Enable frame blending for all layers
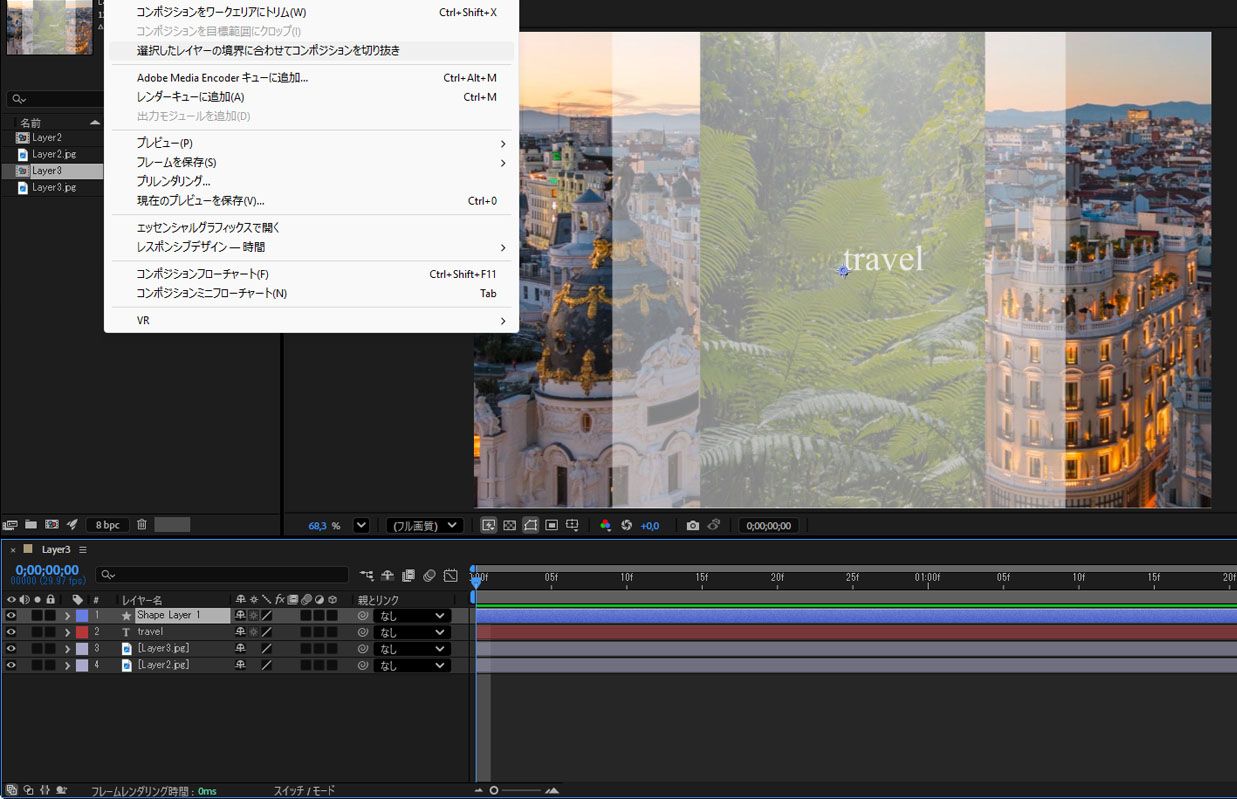The height and width of the screenshot is (799, 1237). pos(408,576)
